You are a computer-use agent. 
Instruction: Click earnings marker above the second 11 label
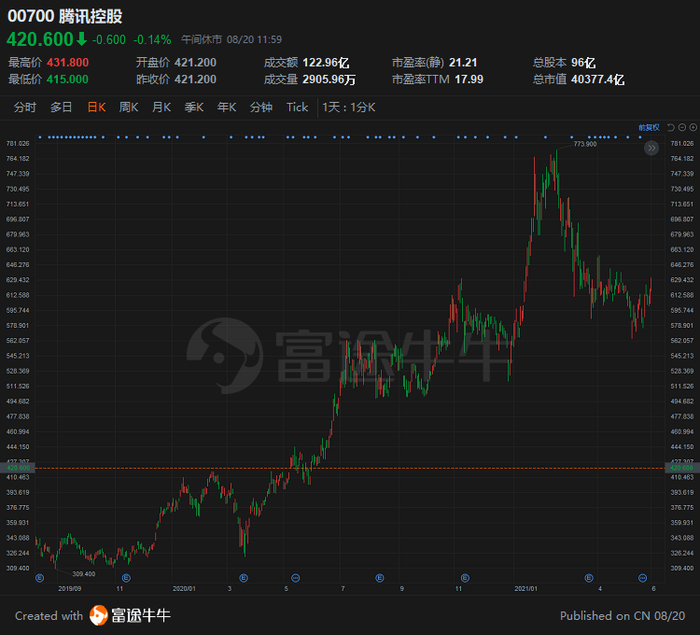(x=465, y=578)
